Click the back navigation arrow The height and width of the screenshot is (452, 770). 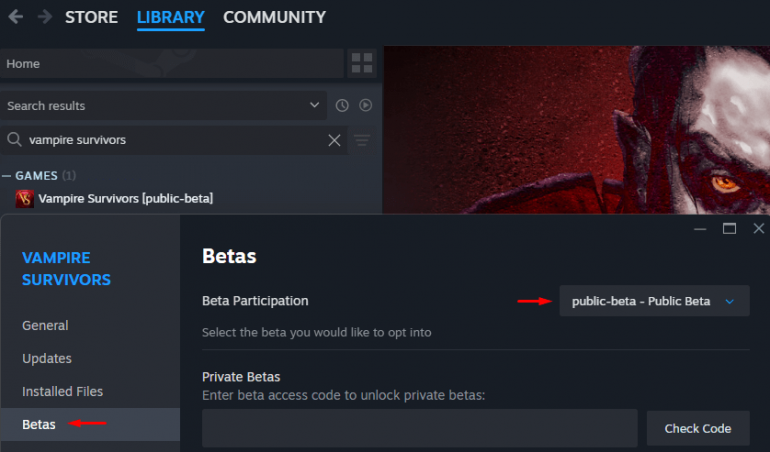(15, 17)
